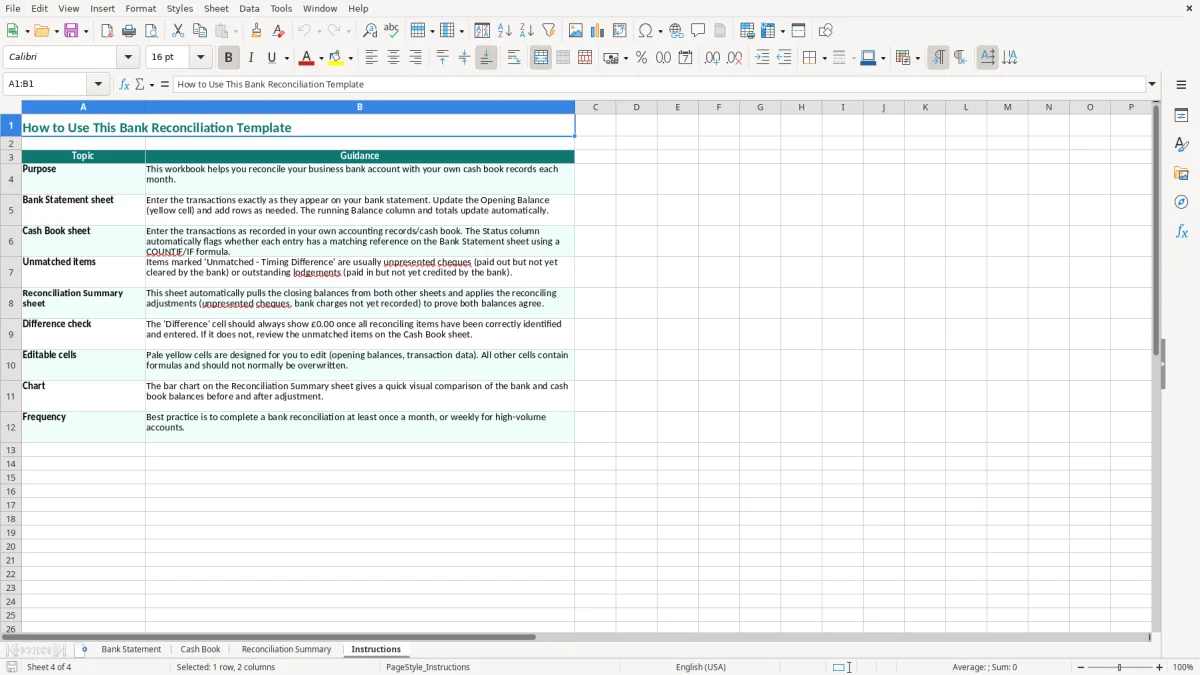Select Clone Formatting paintbrush
Image resolution: width=1200 pixels, height=675 pixels.
click(x=256, y=31)
